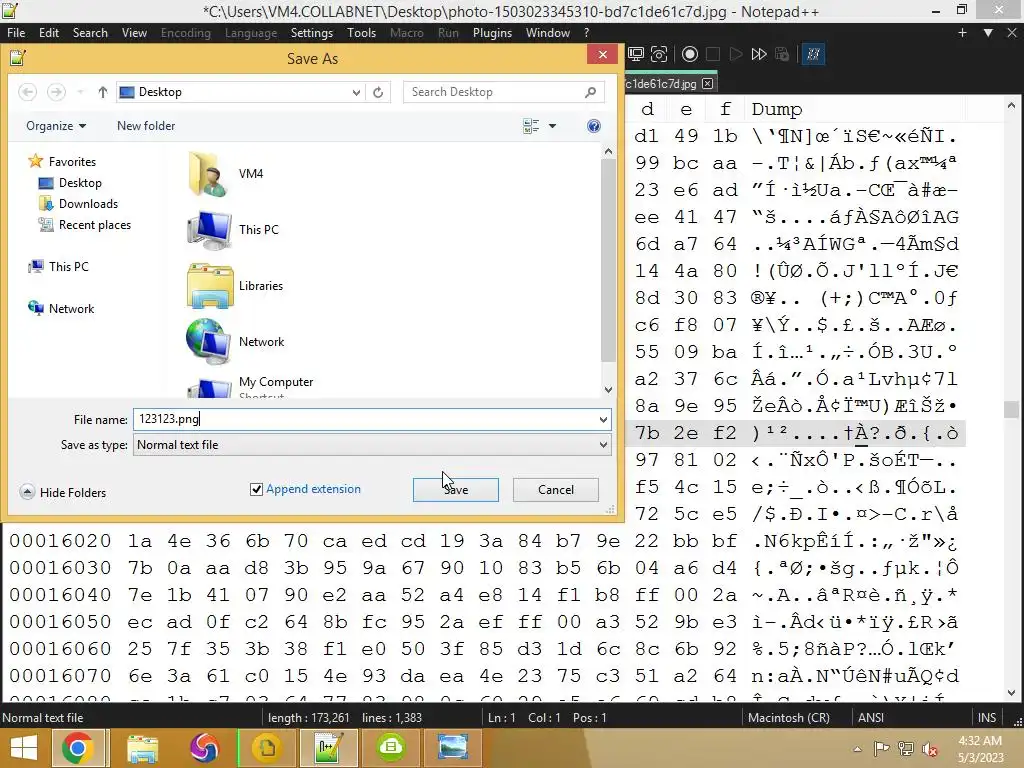Viewport: 1024px width, 768px height.
Task: Go forward in Save As dialog
Action: (56, 92)
